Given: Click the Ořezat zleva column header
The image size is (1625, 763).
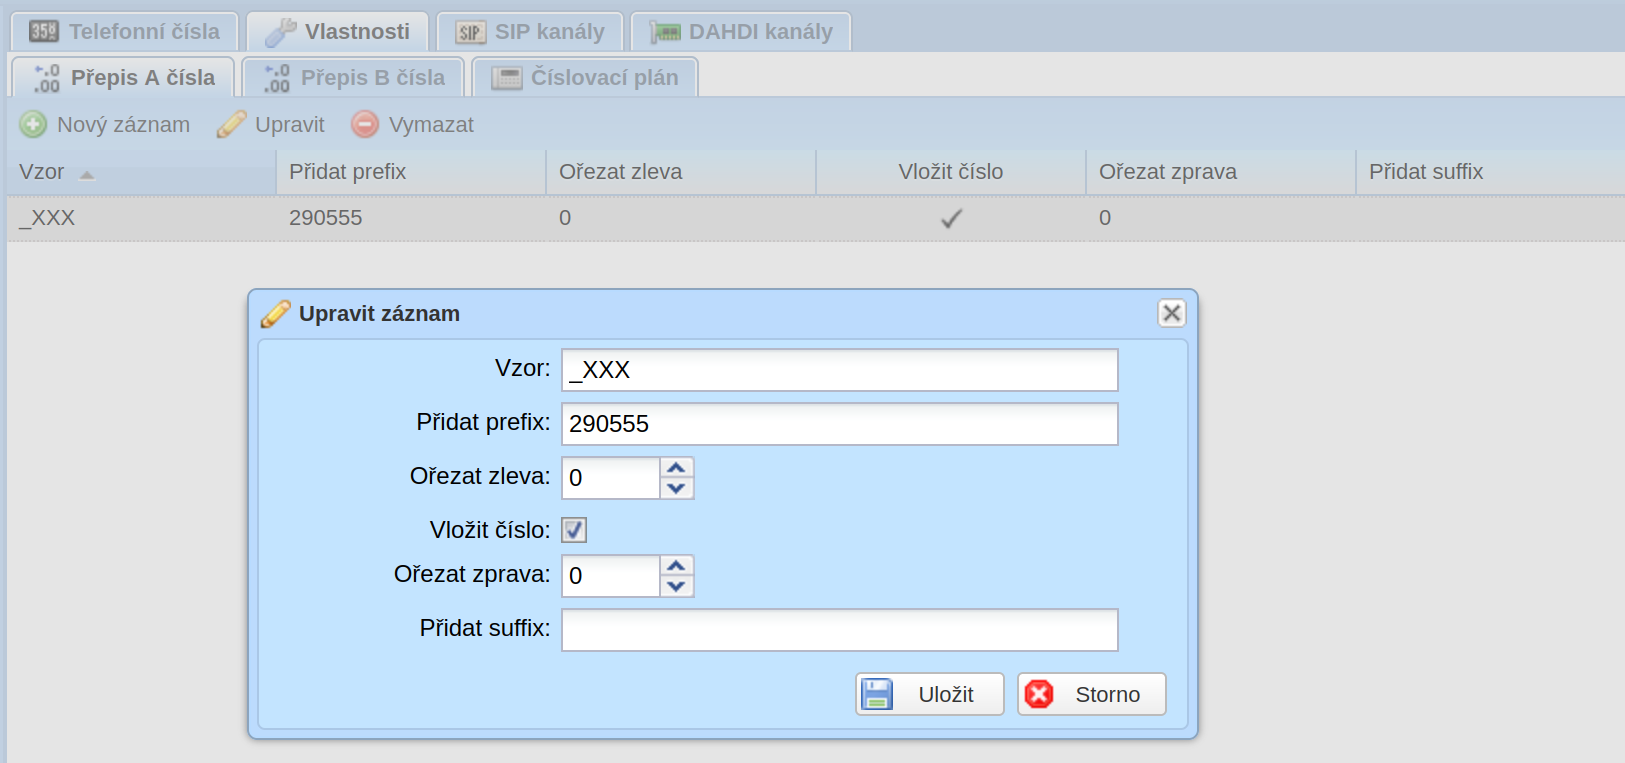Looking at the screenshot, I should pyautogui.click(x=681, y=172).
